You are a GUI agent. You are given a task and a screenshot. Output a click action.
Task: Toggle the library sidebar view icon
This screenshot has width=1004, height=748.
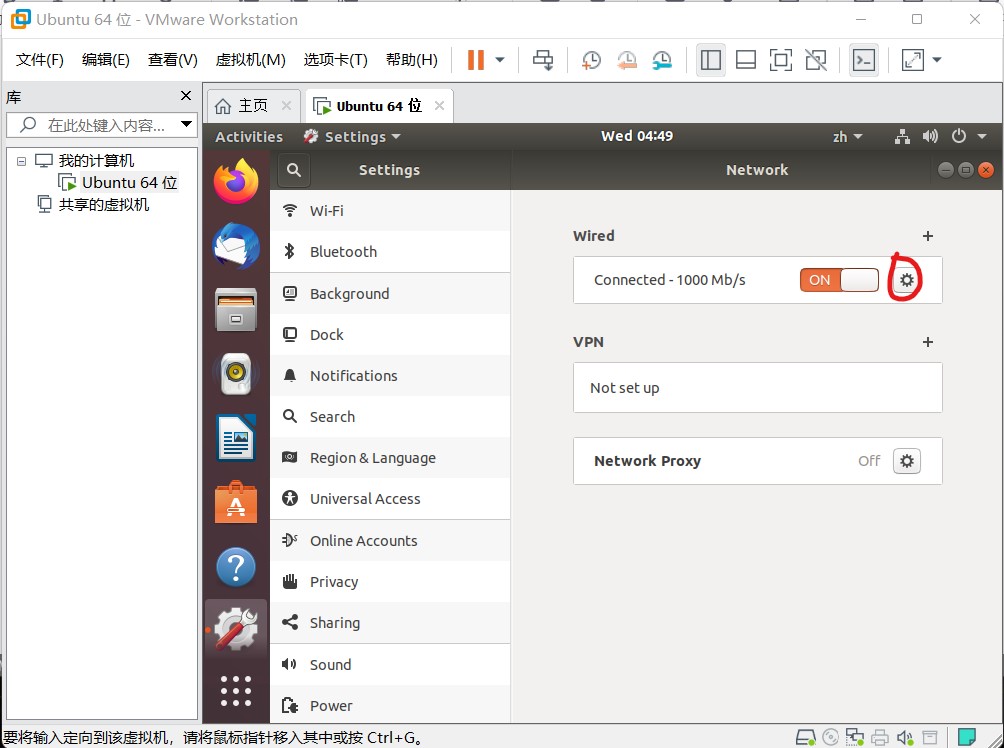click(x=711, y=60)
